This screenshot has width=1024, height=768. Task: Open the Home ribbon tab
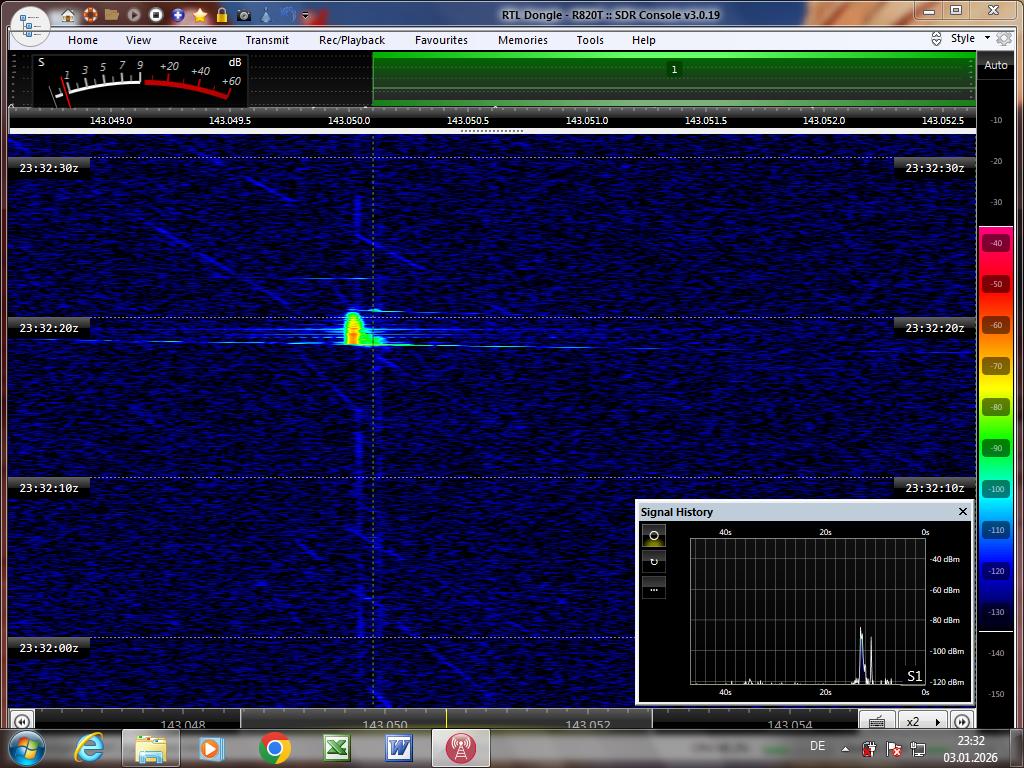pyautogui.click(x=83, y=40)
